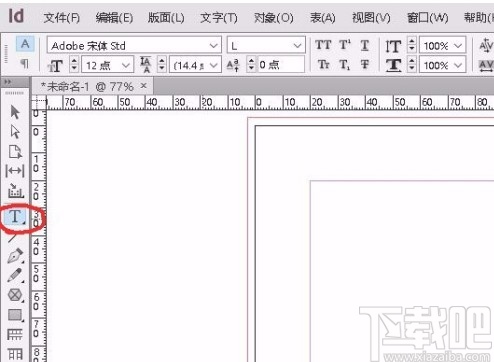Select the Gap tool
This screenshot has width=494, height=362.
15,171
